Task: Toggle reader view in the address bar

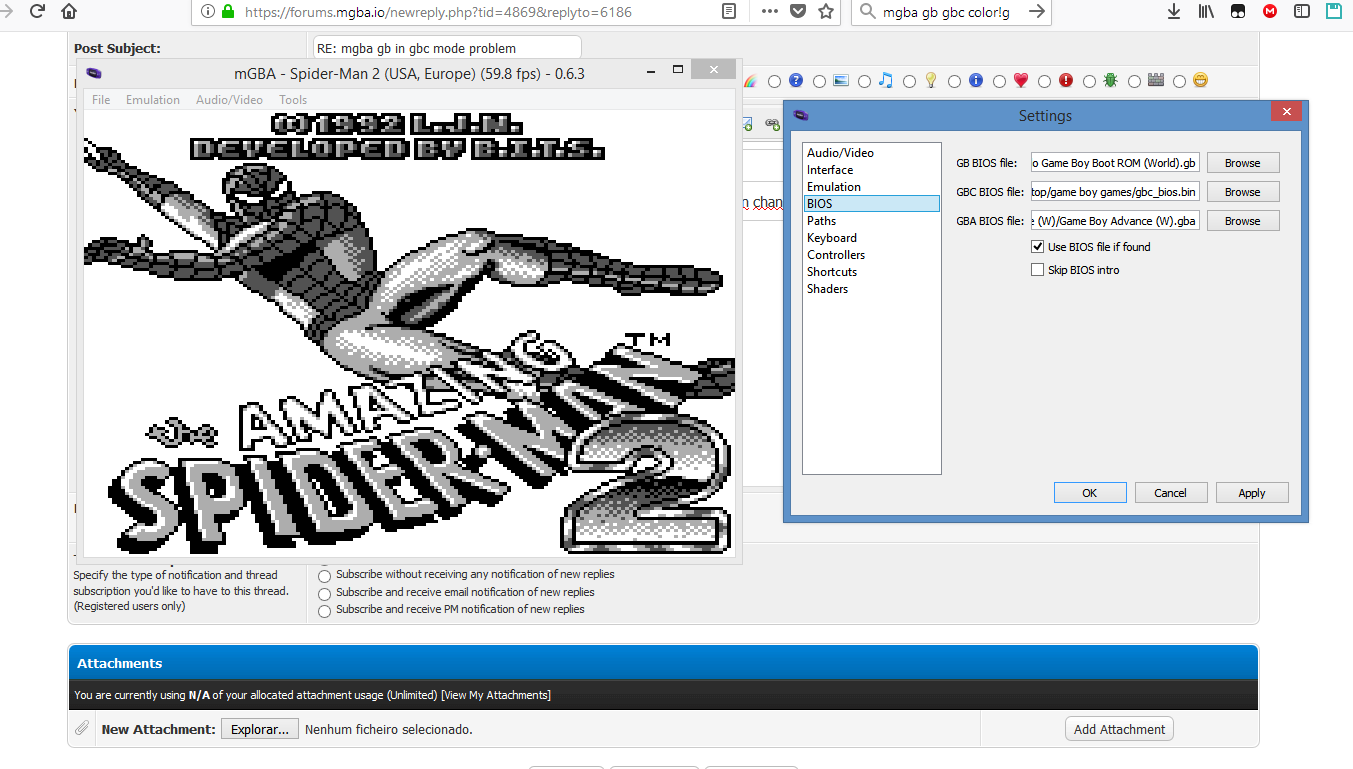Action: point(729,12)
